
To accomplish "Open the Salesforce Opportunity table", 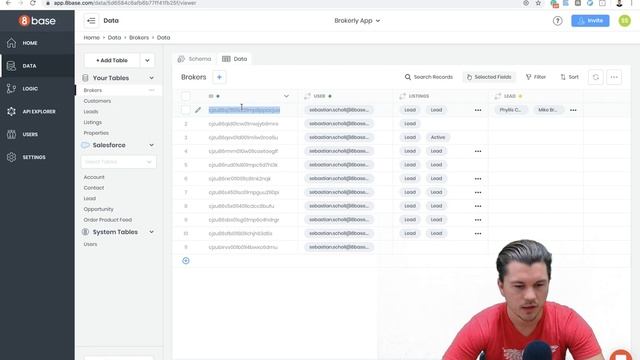I will [98, 209].
